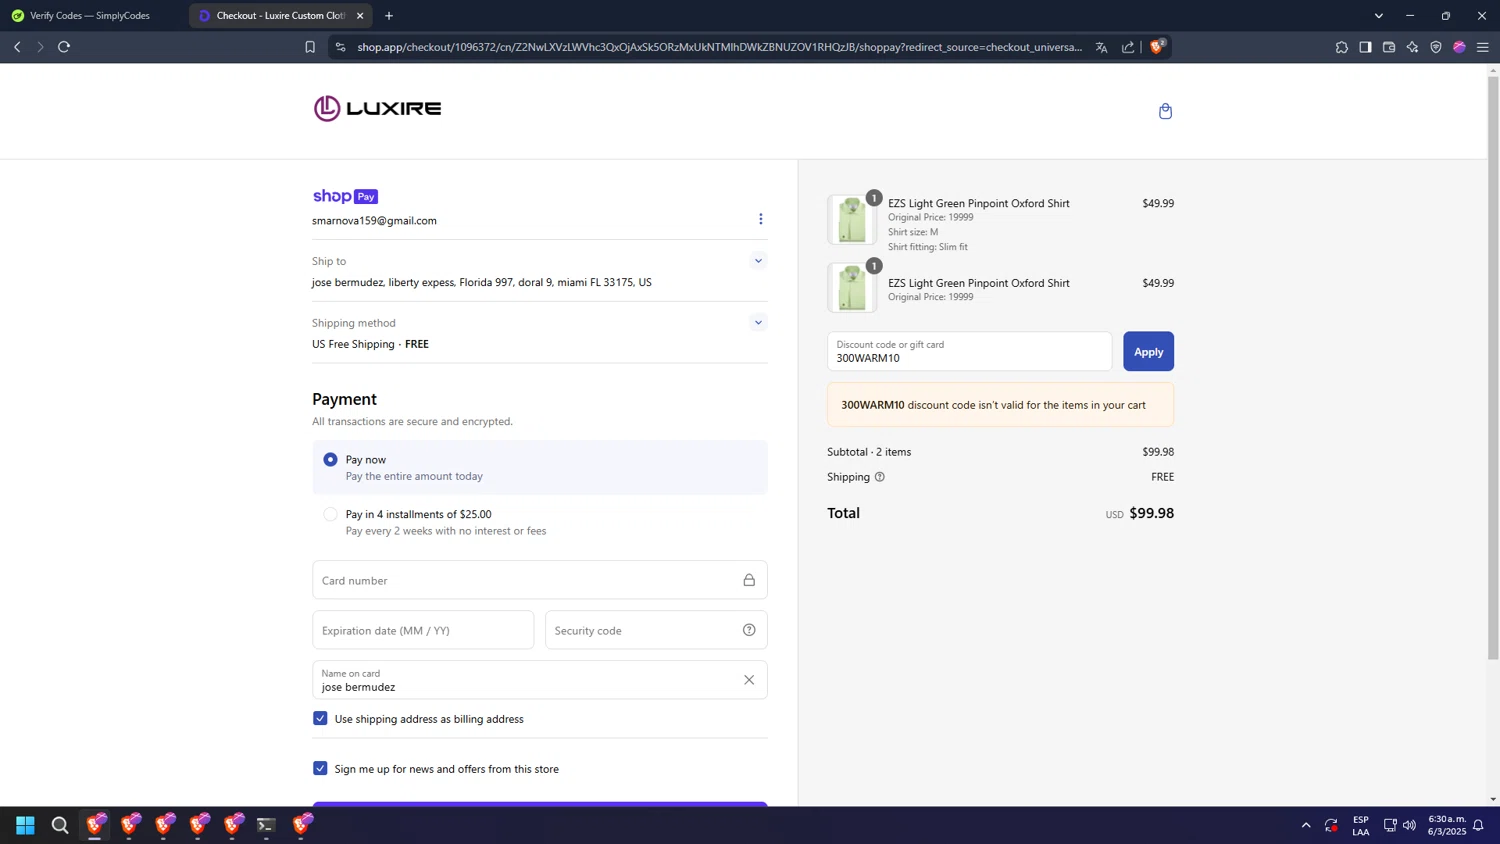Open Shop Pay account options menu

761,219
